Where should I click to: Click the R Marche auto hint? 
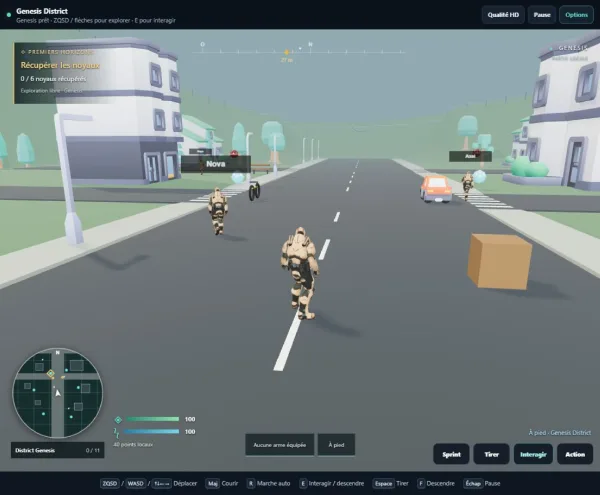tap(268, 484)
